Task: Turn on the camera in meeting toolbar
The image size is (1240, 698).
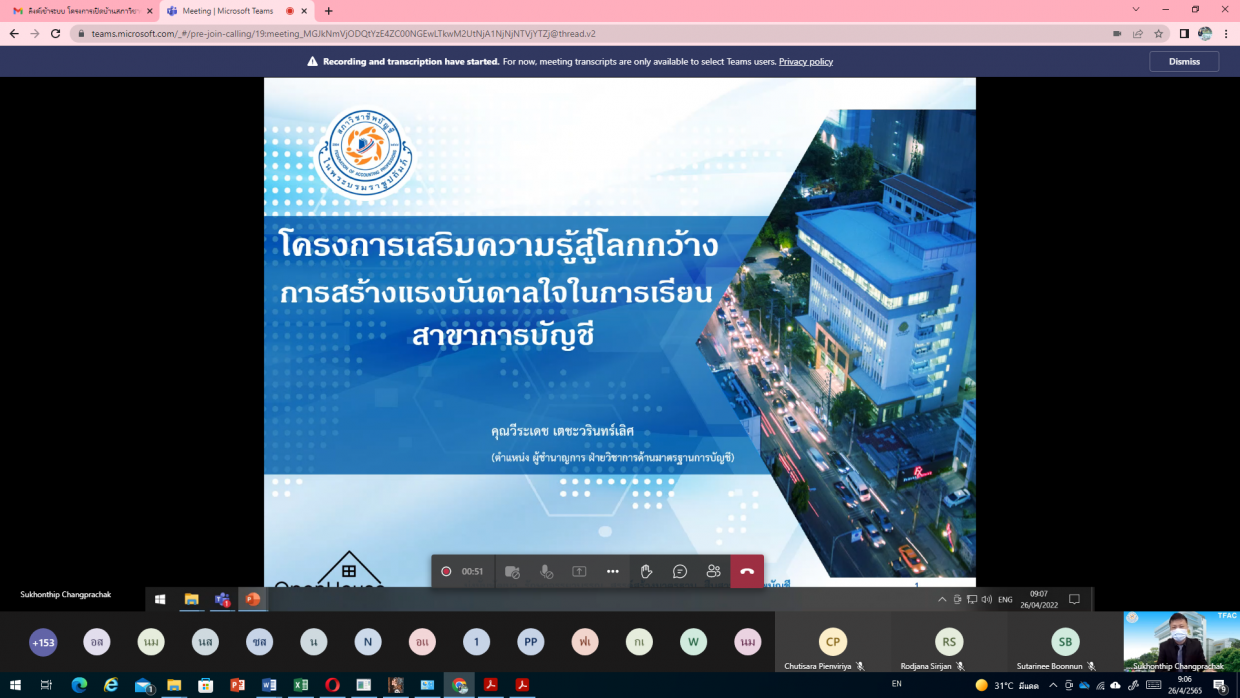Action: pos(512,571)
